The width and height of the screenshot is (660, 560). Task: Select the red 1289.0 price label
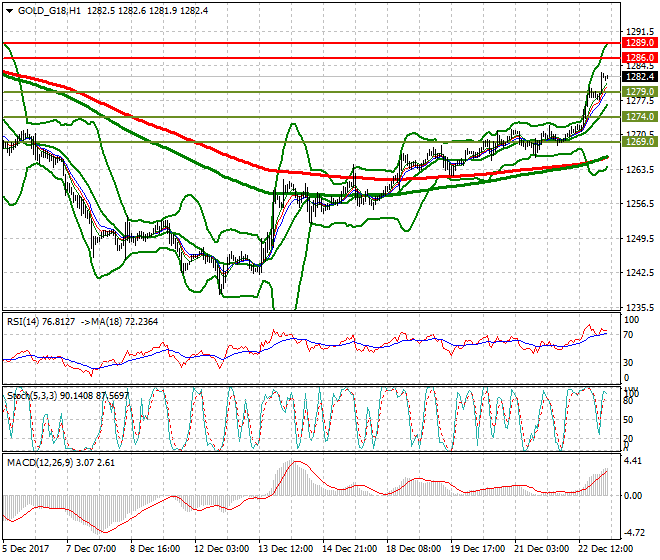click(638, 43)
